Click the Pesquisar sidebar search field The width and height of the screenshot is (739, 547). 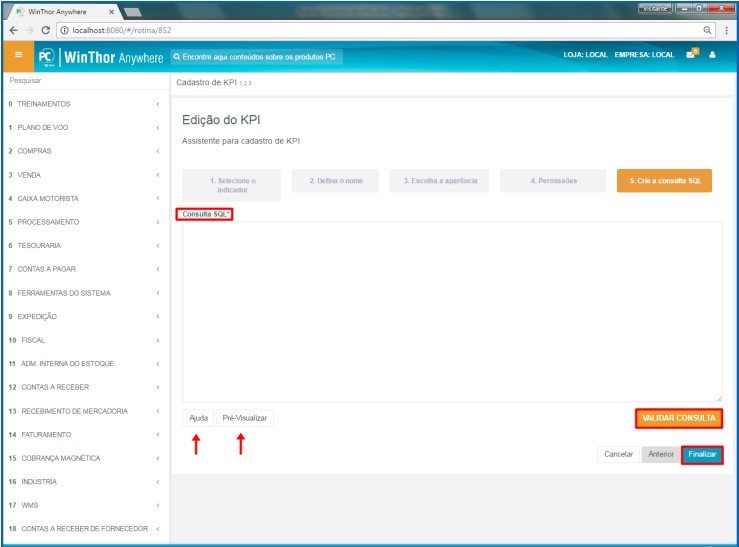[x=86, y=81]
